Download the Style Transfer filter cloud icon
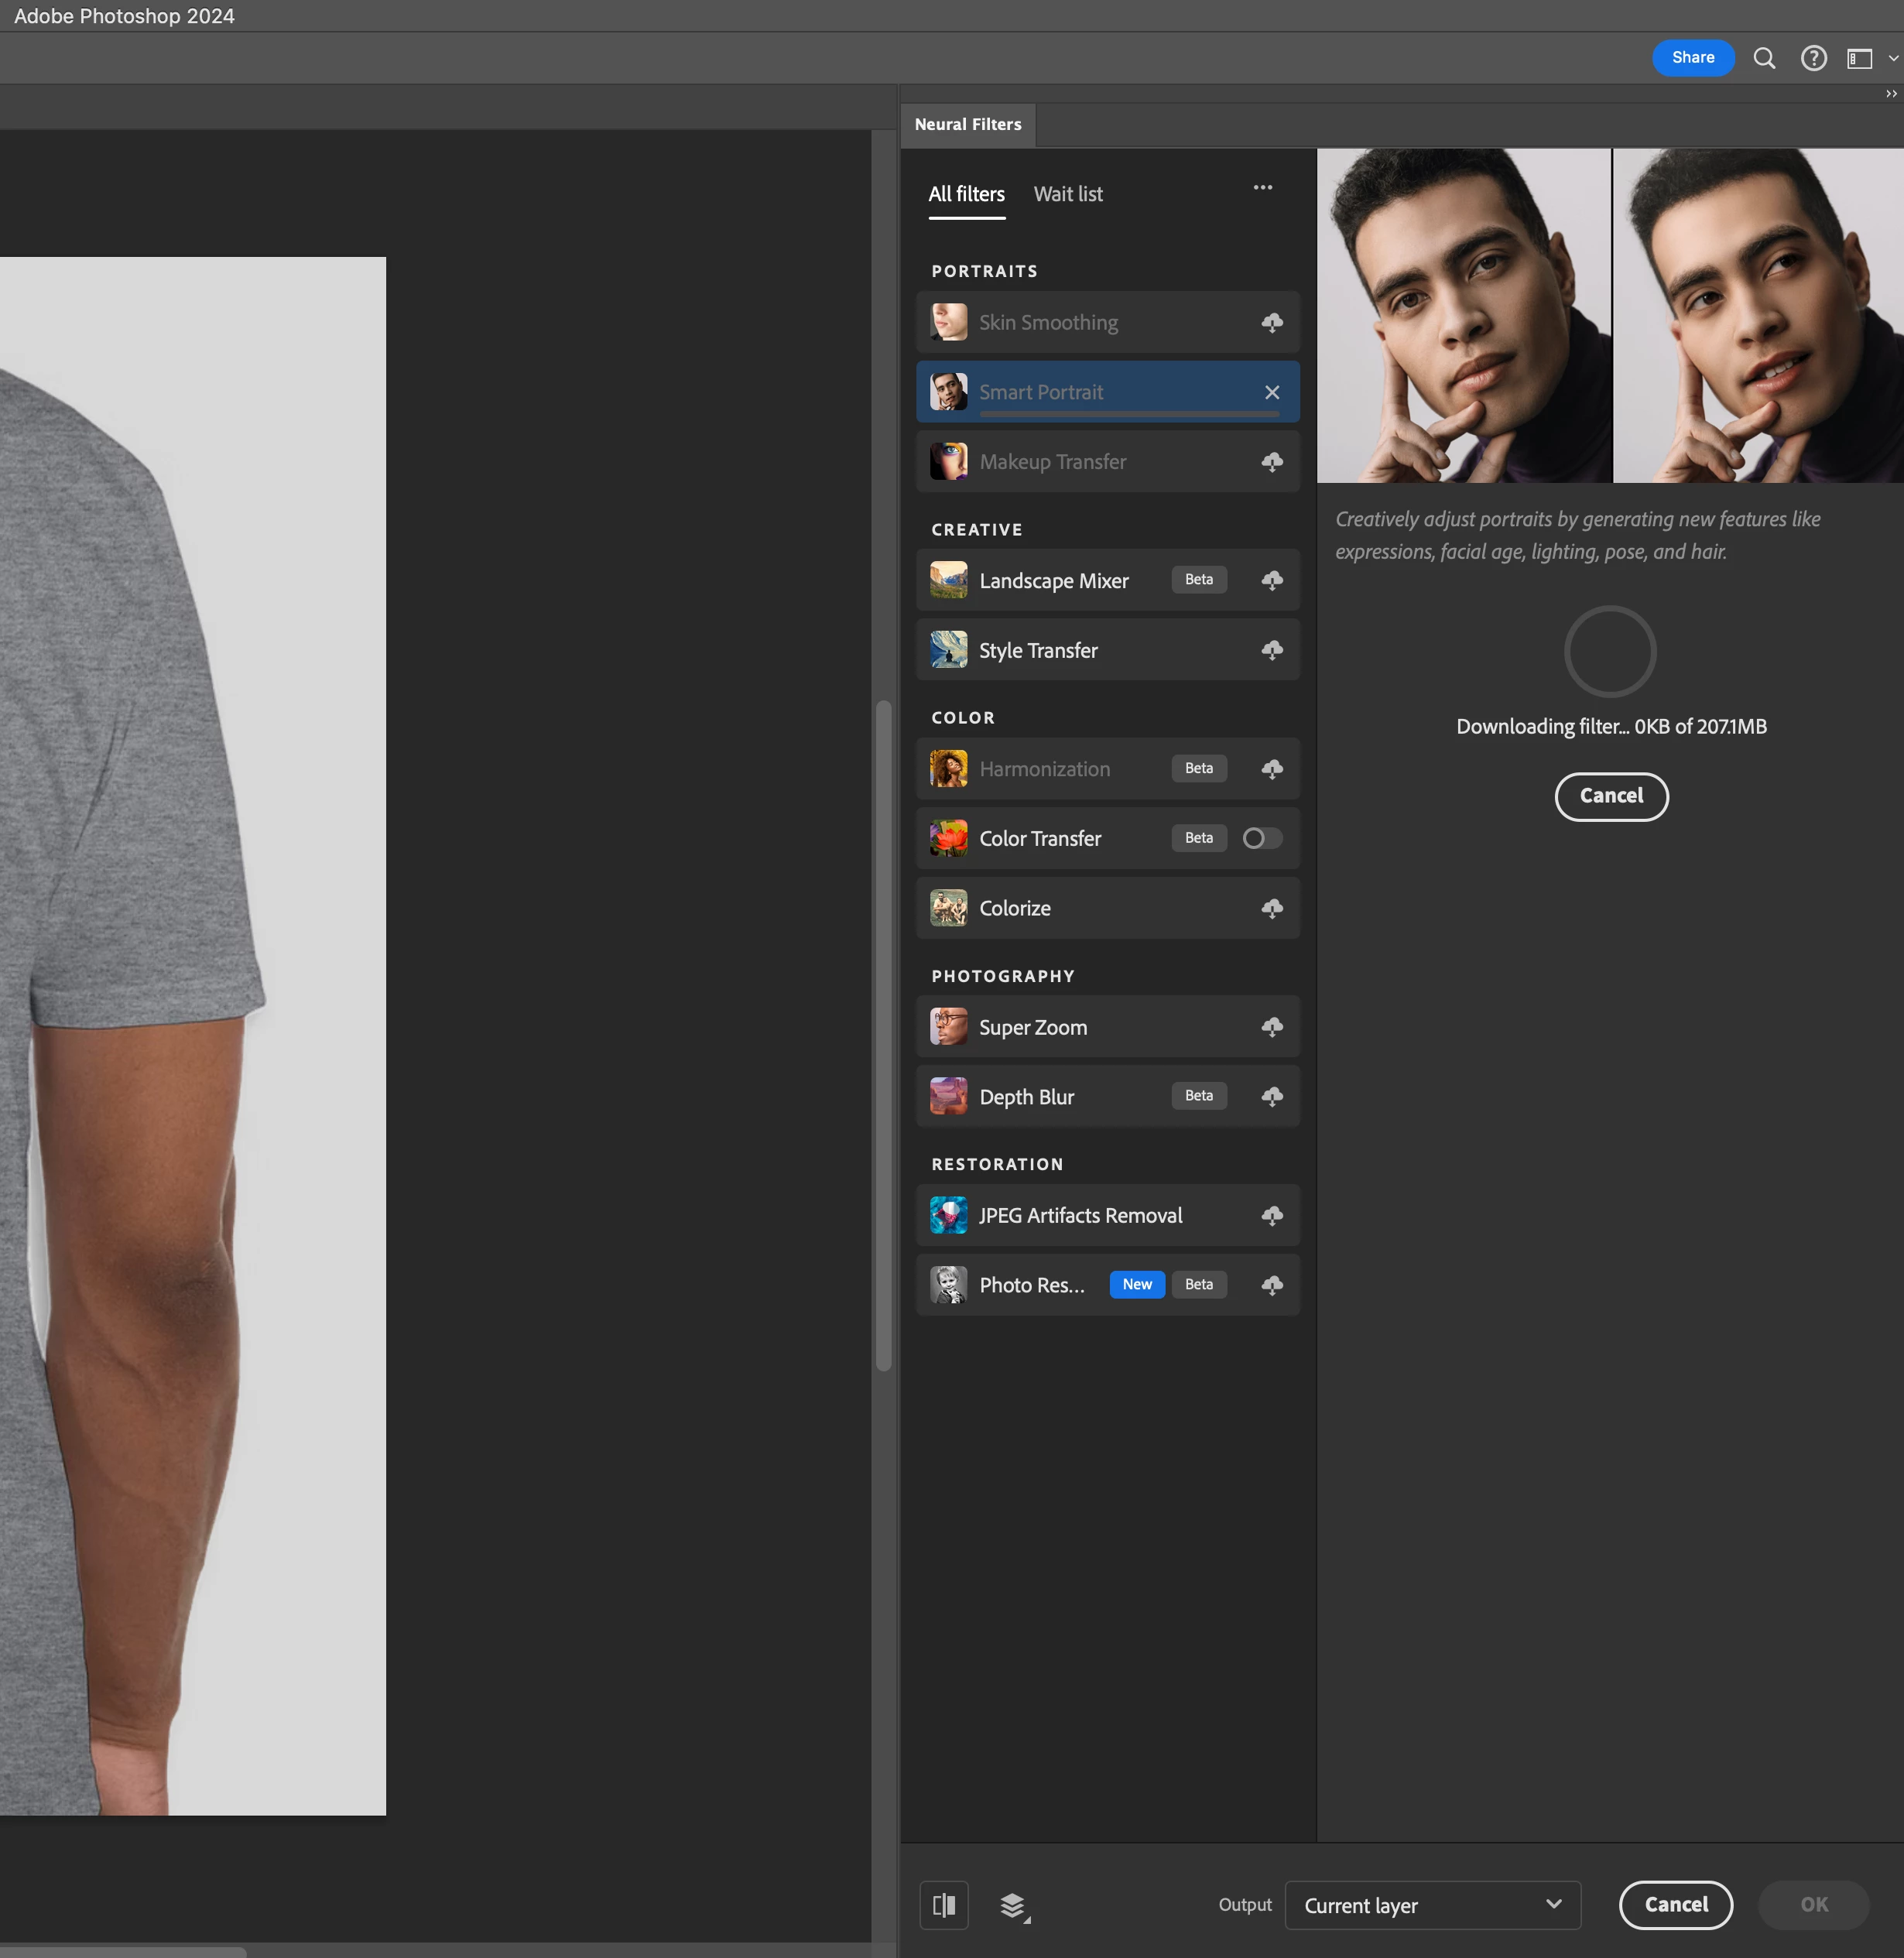 pyautogui.click(x=1271, y=650)
